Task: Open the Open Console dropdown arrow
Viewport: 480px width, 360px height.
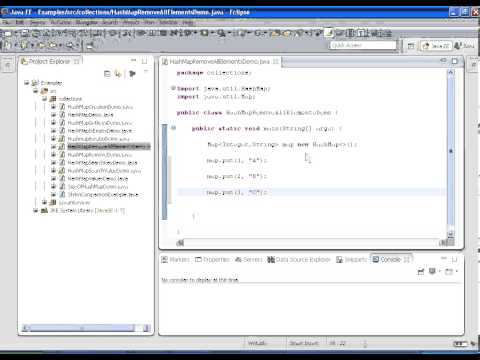Action: pos(456,272)
